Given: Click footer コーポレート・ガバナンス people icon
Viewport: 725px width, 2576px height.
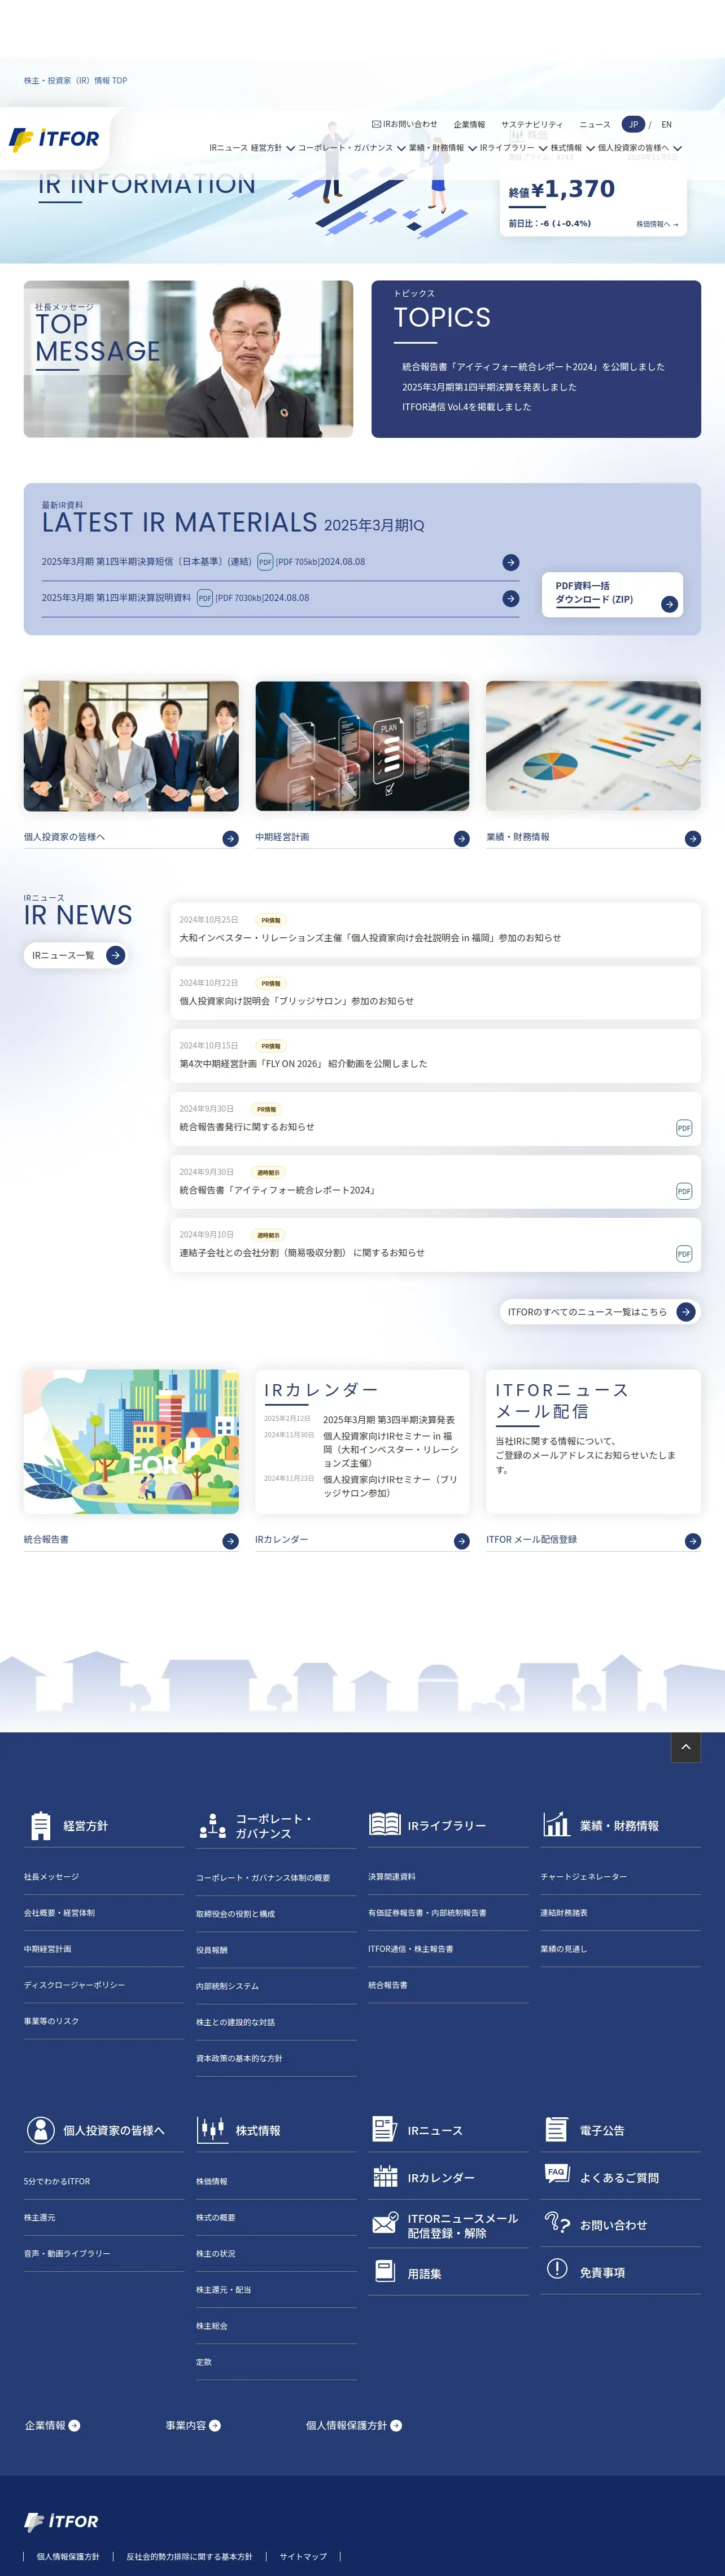Looking at the screenshot, I should click(213, 1826).
